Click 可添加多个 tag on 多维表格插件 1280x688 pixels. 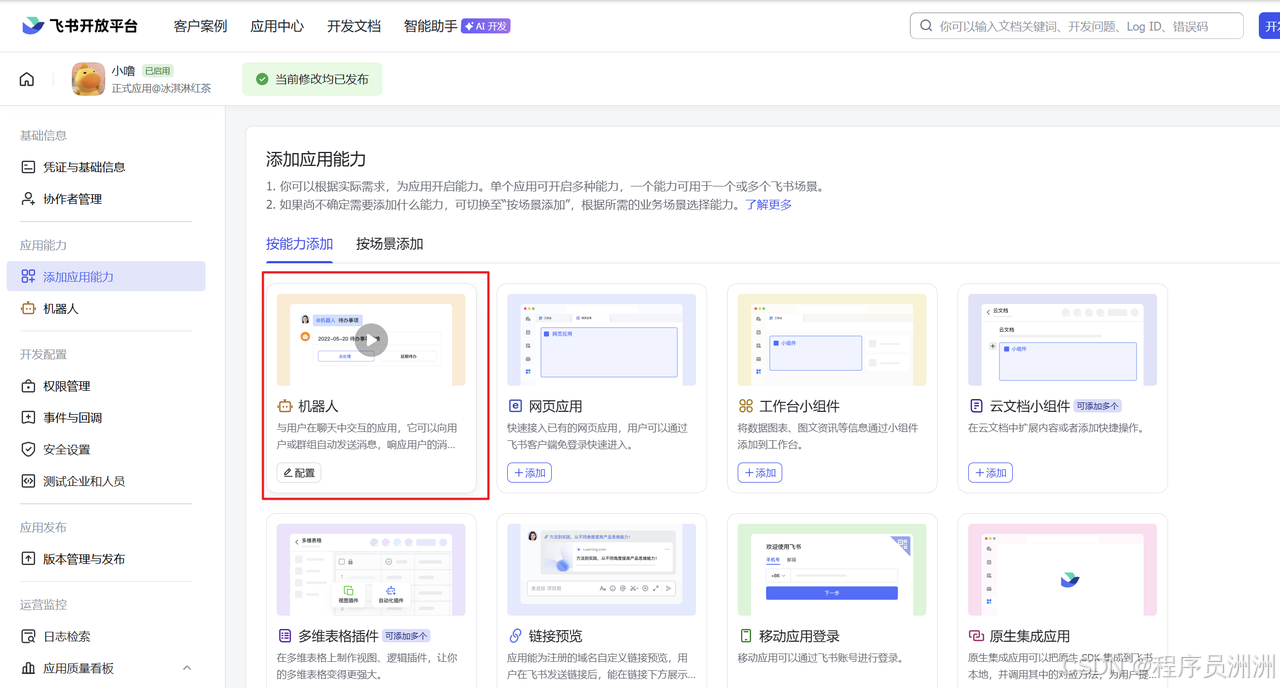click(406, 636)
